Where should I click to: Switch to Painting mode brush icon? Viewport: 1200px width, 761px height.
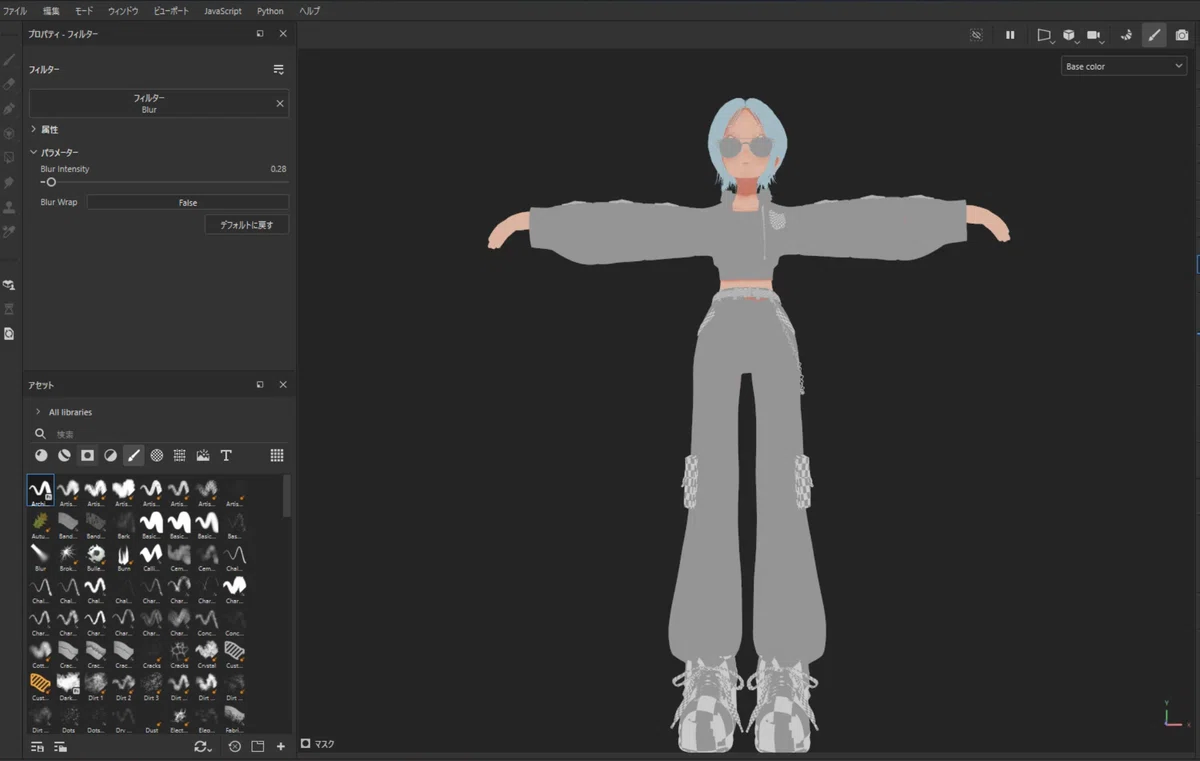[1154, 35]
